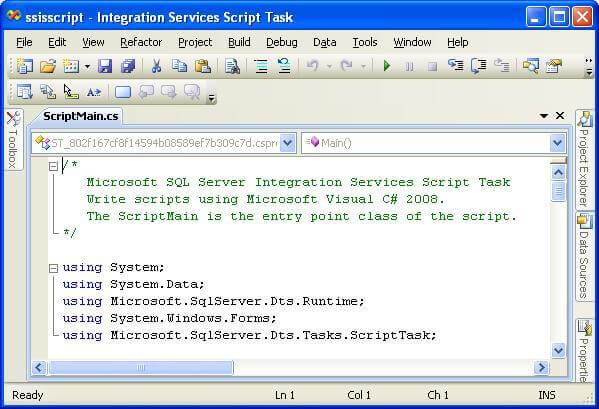The height and width of the screenshot is (409, 599).
Task: Collapse the using directives region
Action: 53,268
